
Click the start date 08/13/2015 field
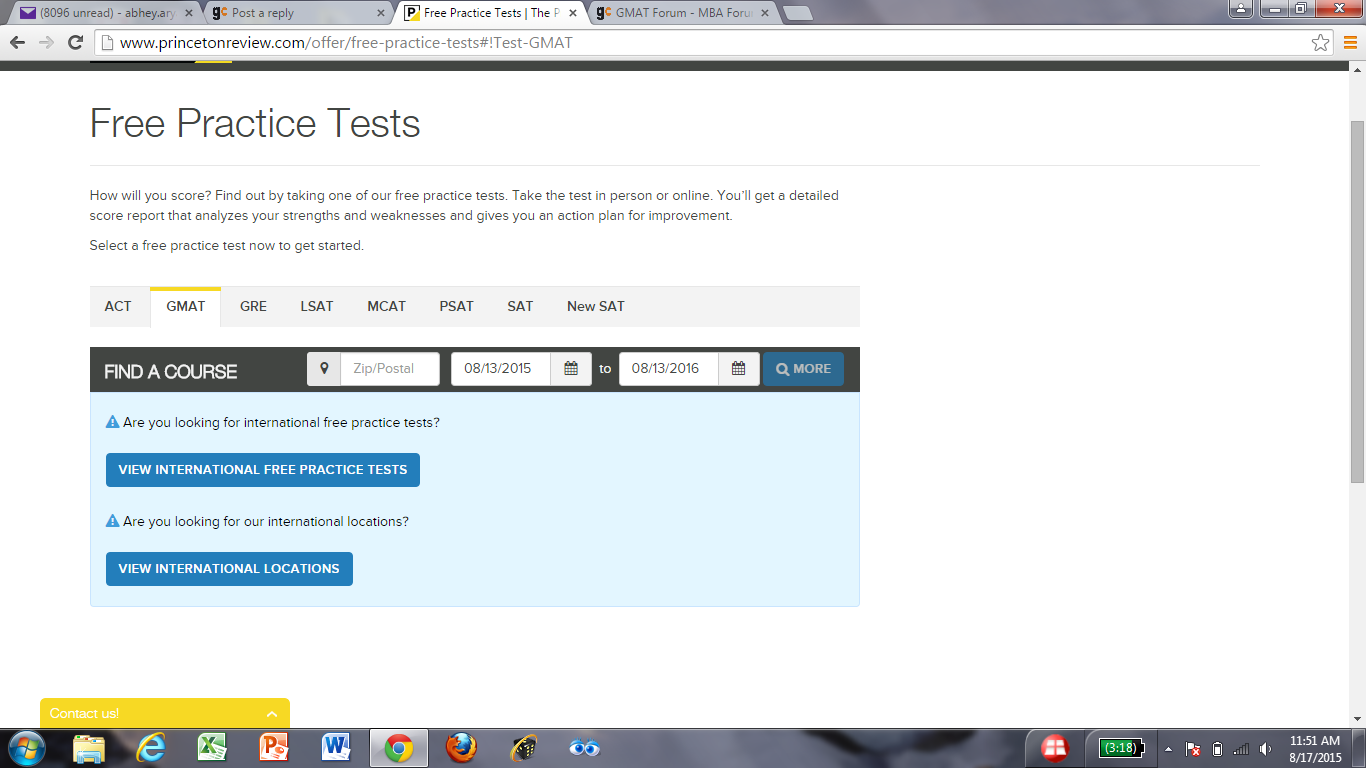(x=500, y=369)
